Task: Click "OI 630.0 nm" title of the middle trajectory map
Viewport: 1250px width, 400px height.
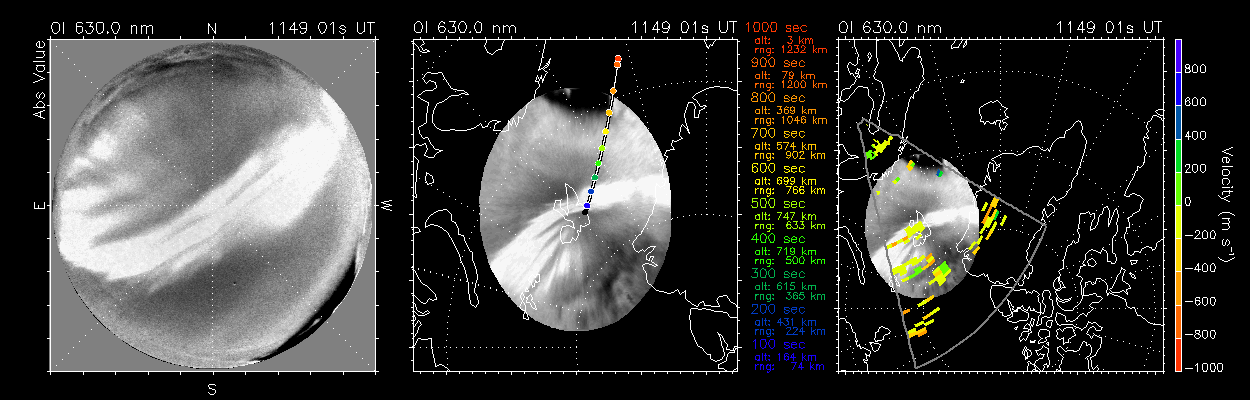Action: pos(465,28)
